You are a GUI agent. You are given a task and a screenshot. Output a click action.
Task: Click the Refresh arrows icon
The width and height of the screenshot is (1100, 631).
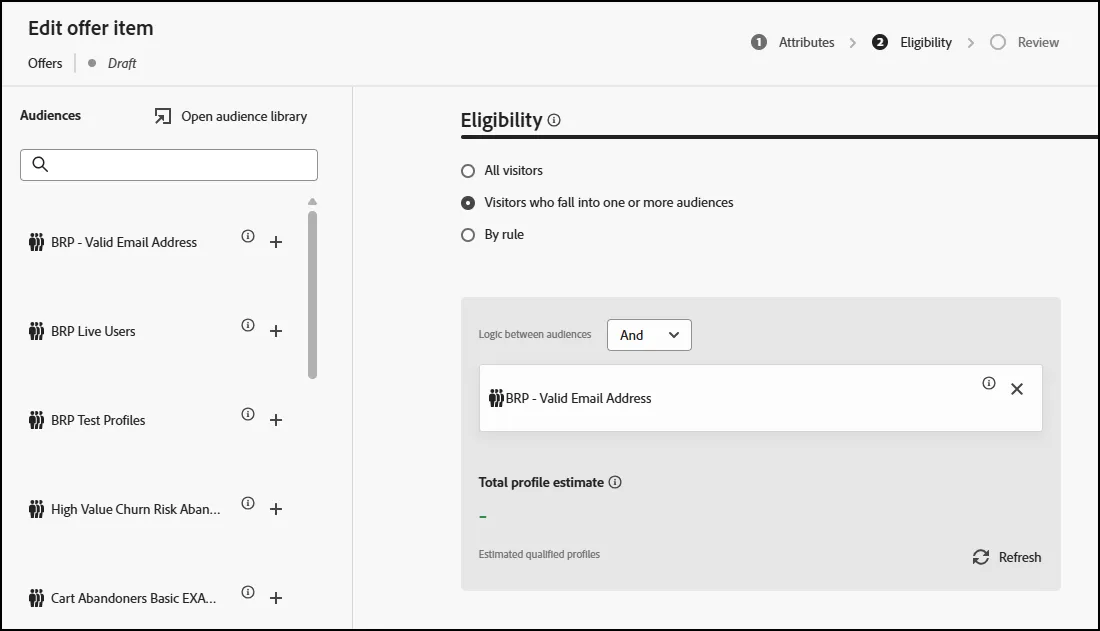[981, 557]
